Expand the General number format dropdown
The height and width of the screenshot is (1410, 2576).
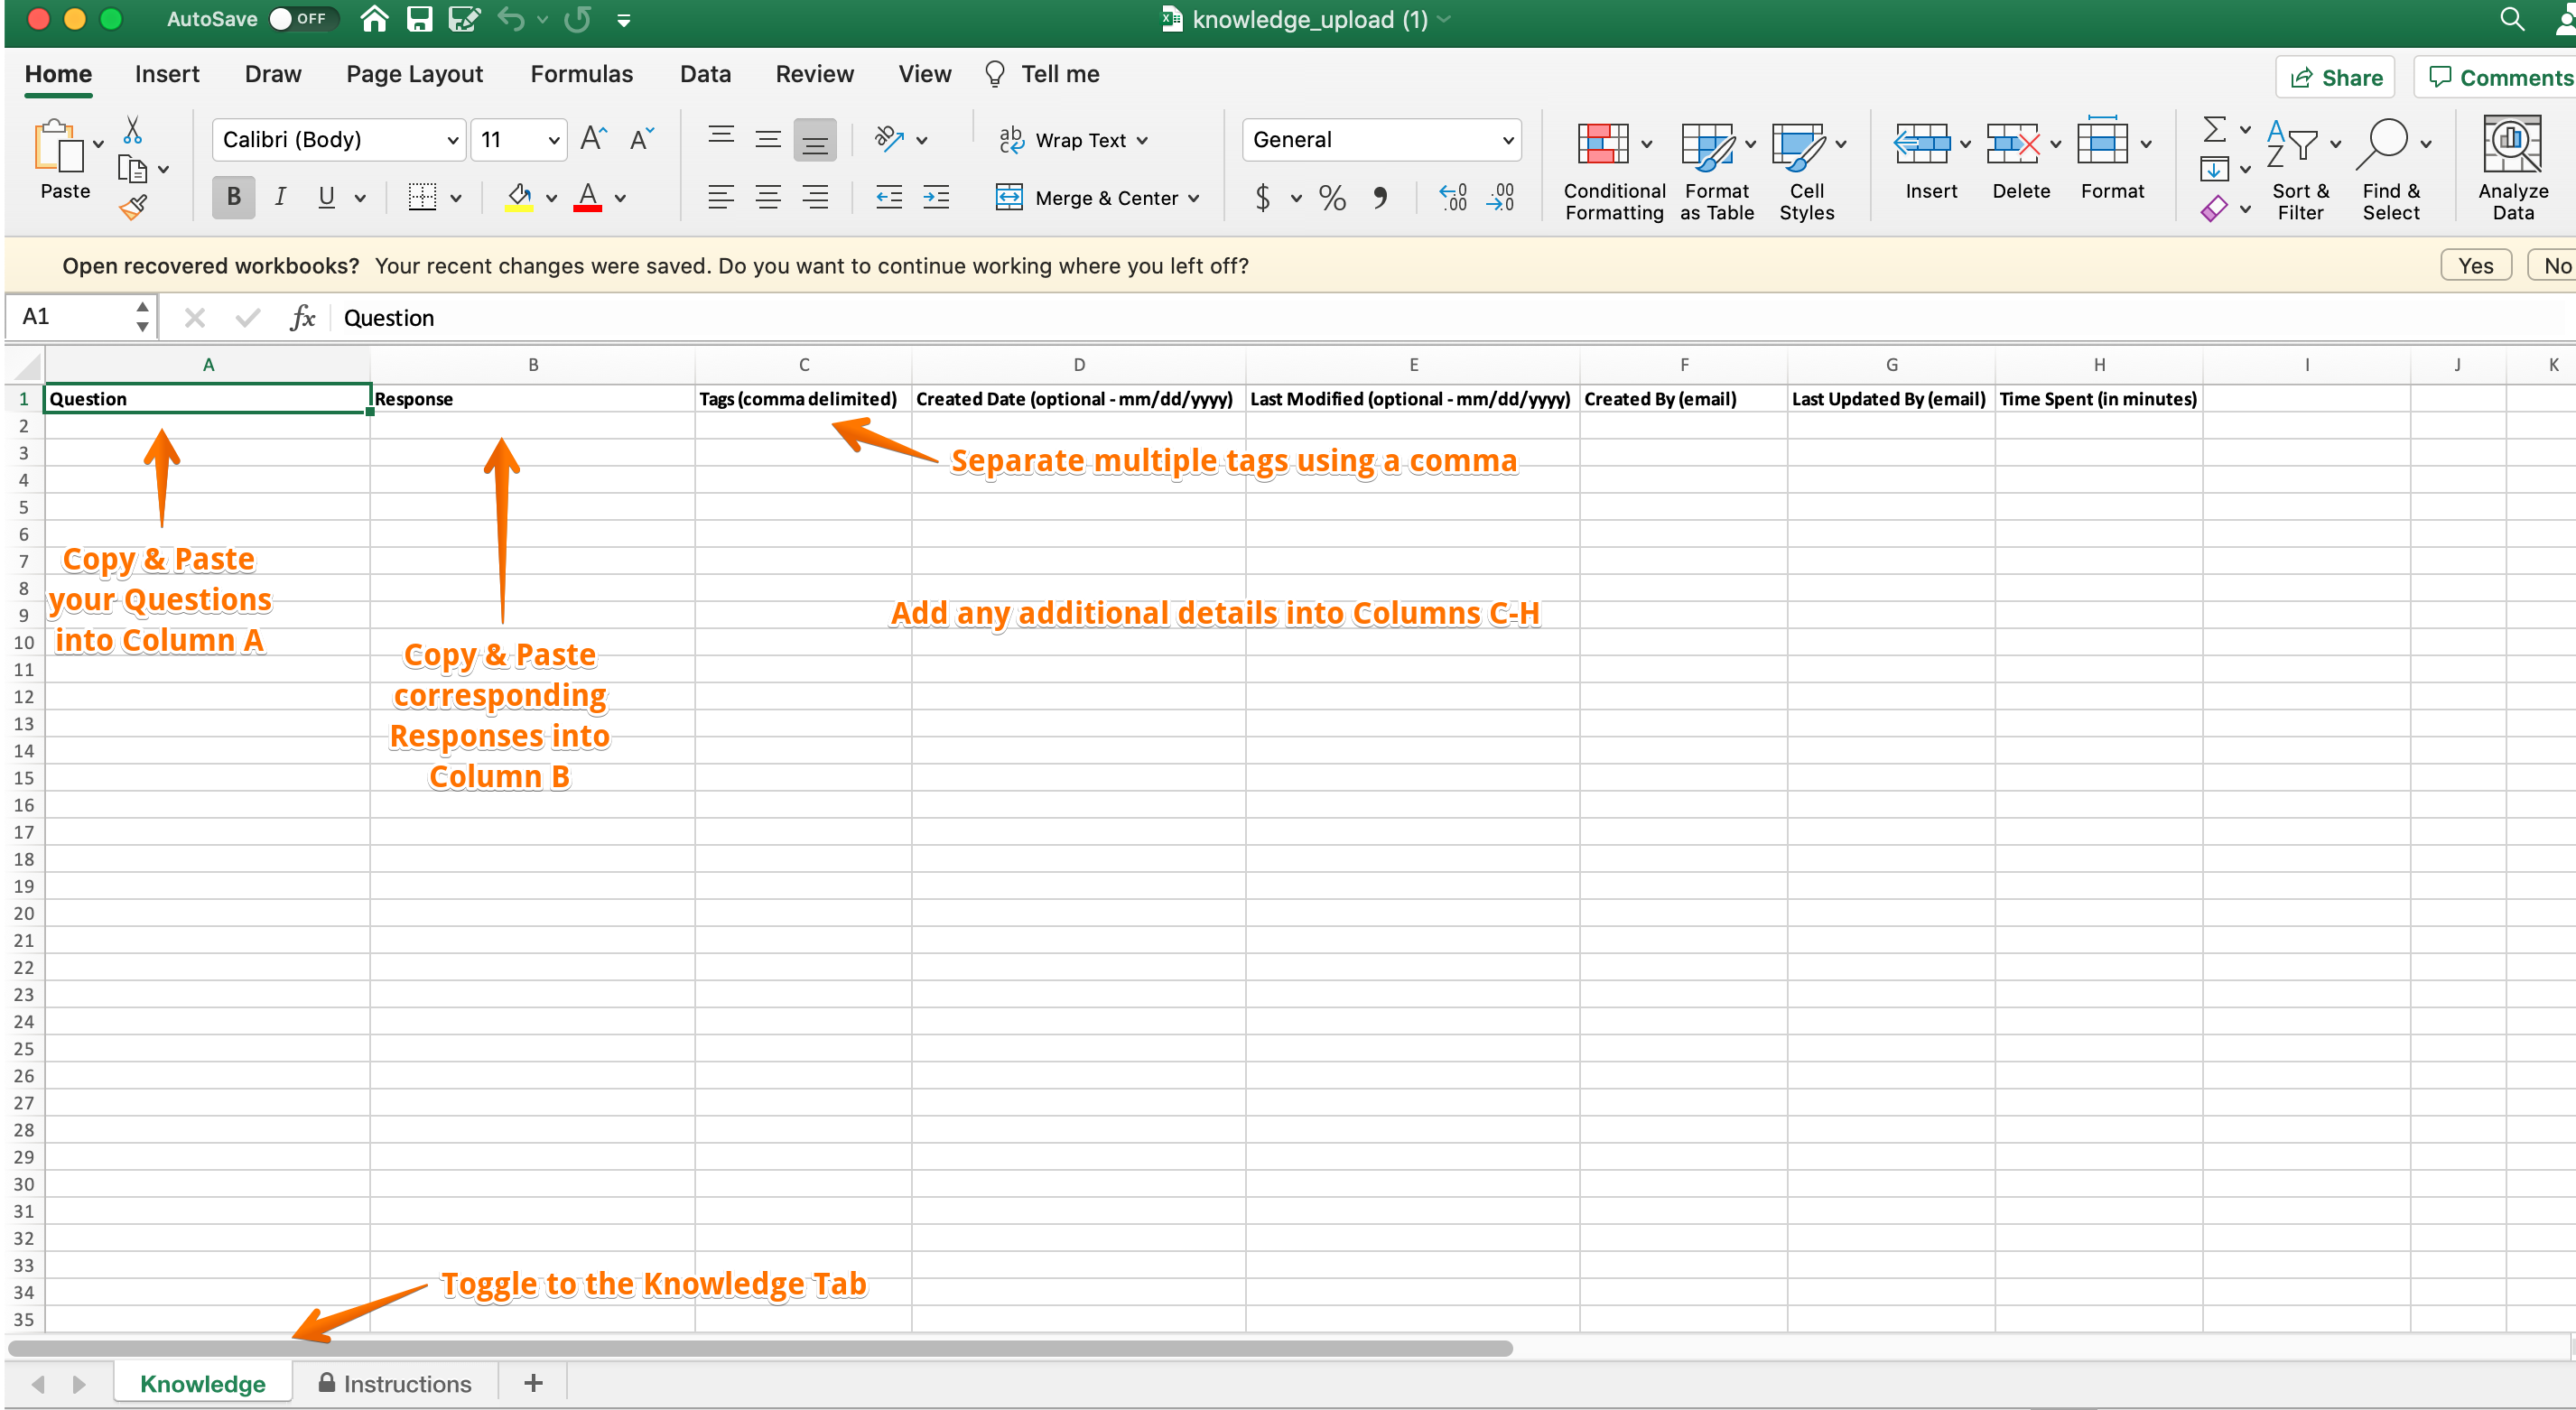[x=1507, y=140]
